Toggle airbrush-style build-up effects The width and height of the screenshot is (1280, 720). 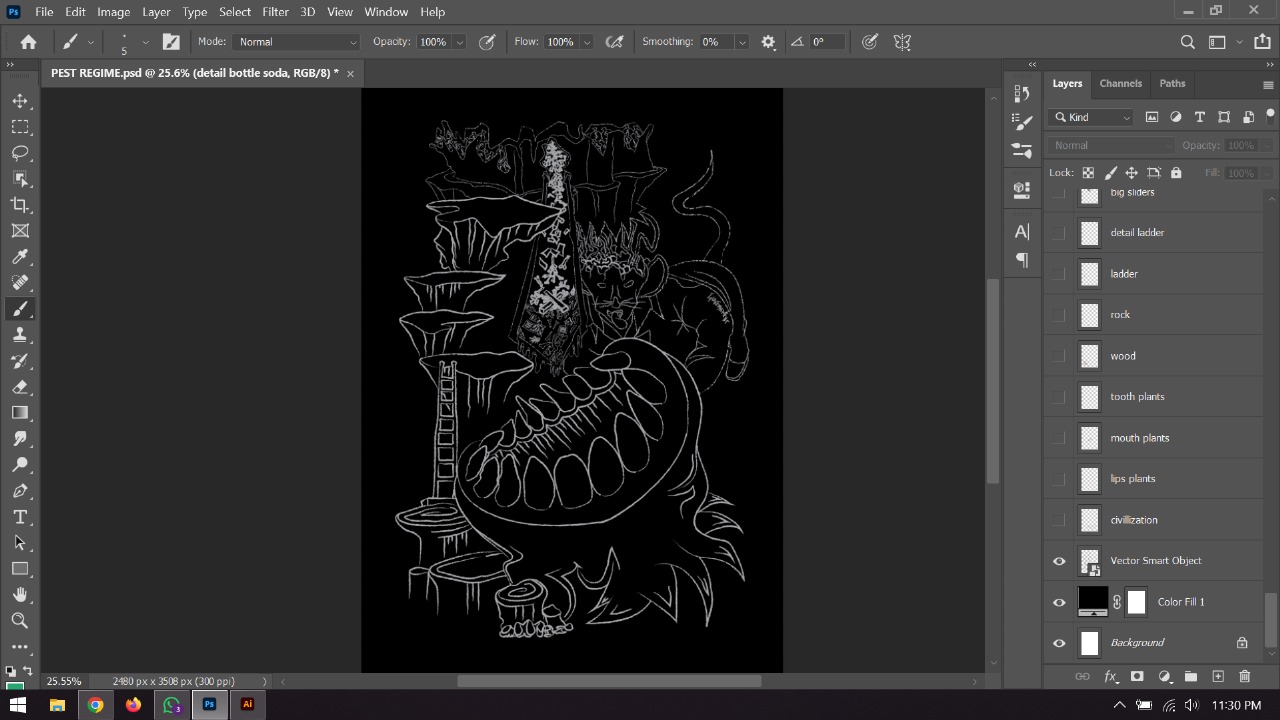tap(615, 42)
